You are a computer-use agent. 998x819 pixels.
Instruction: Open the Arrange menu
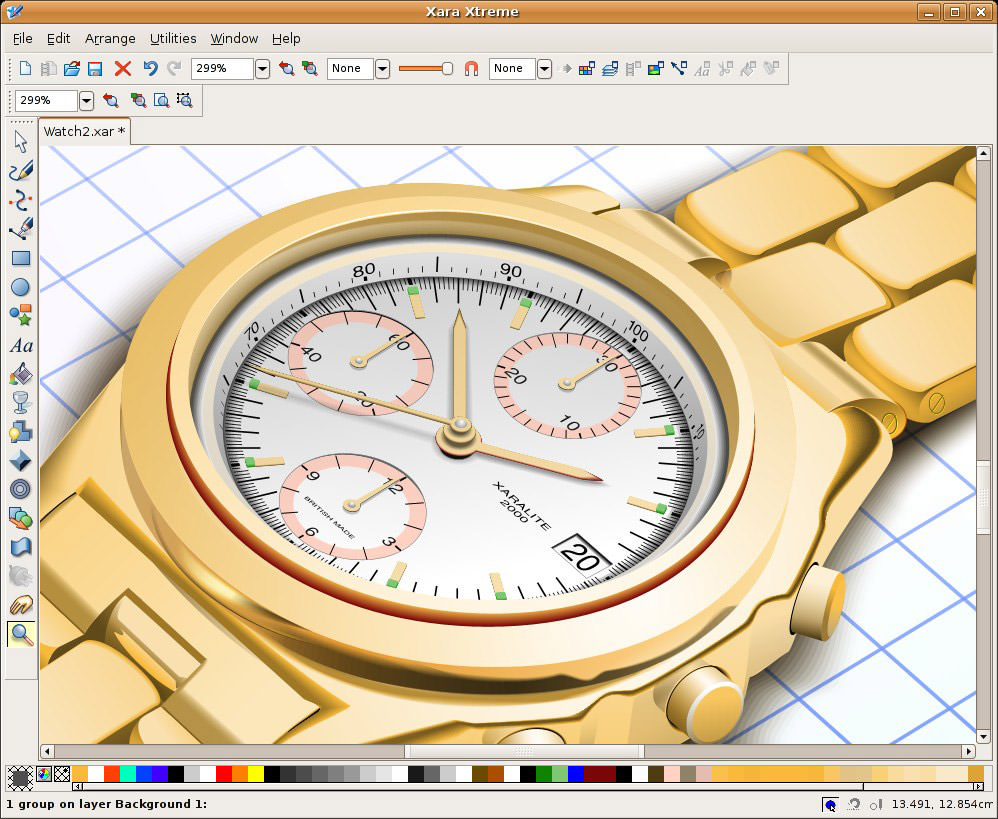(x=110, y=38)
